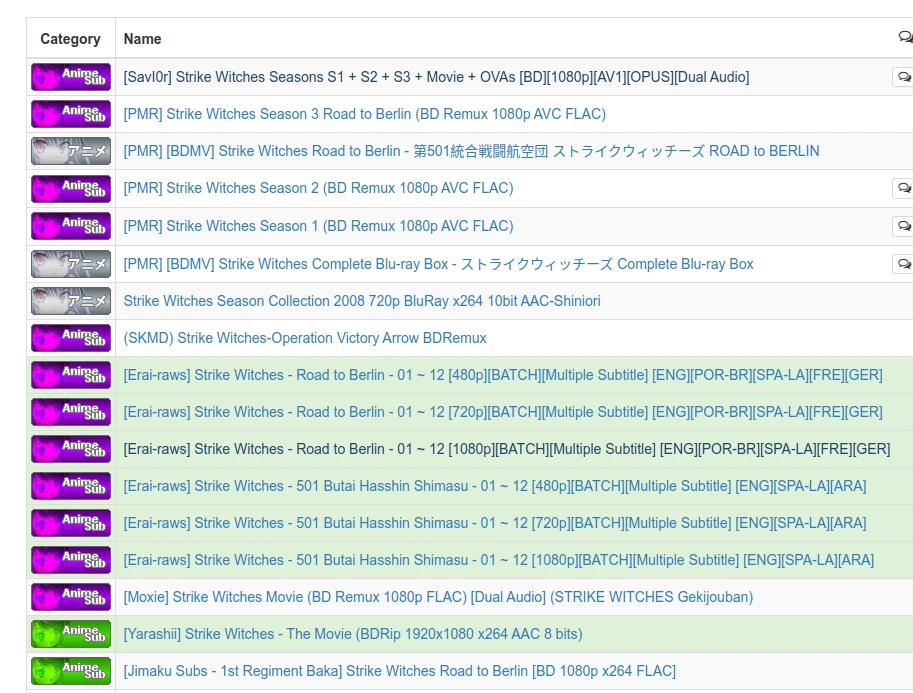Sort table by Category column header
Viewport: 913px width, 693px height.
point(70,38)
